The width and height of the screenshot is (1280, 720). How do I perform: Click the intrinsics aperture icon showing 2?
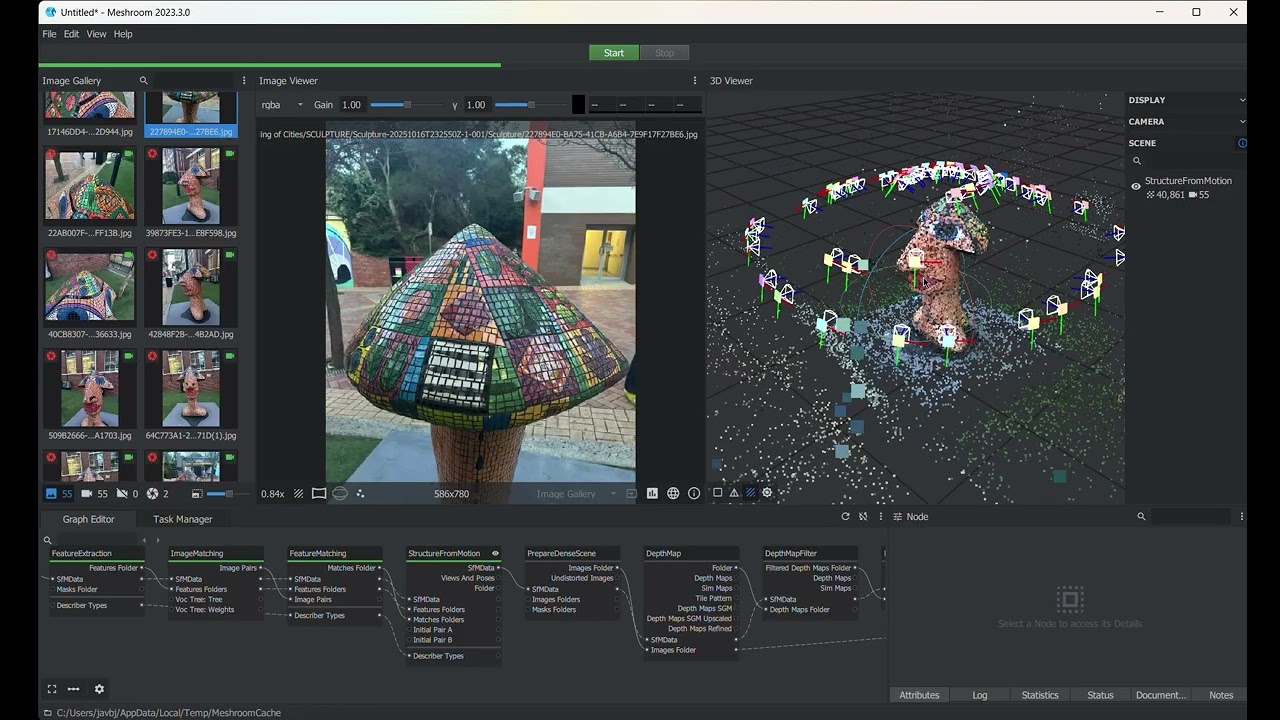152,494
